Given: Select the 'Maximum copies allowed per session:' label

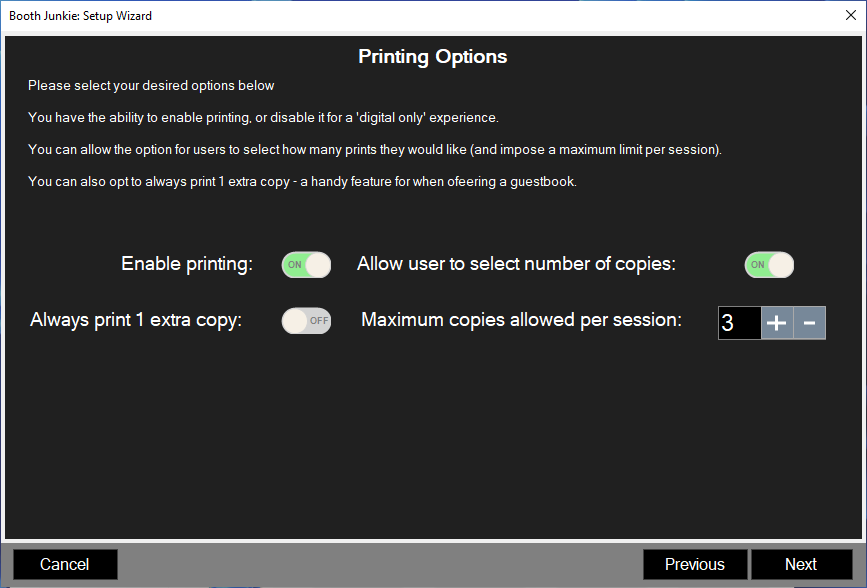Looking at the screenshot, I should click(521, 320).
